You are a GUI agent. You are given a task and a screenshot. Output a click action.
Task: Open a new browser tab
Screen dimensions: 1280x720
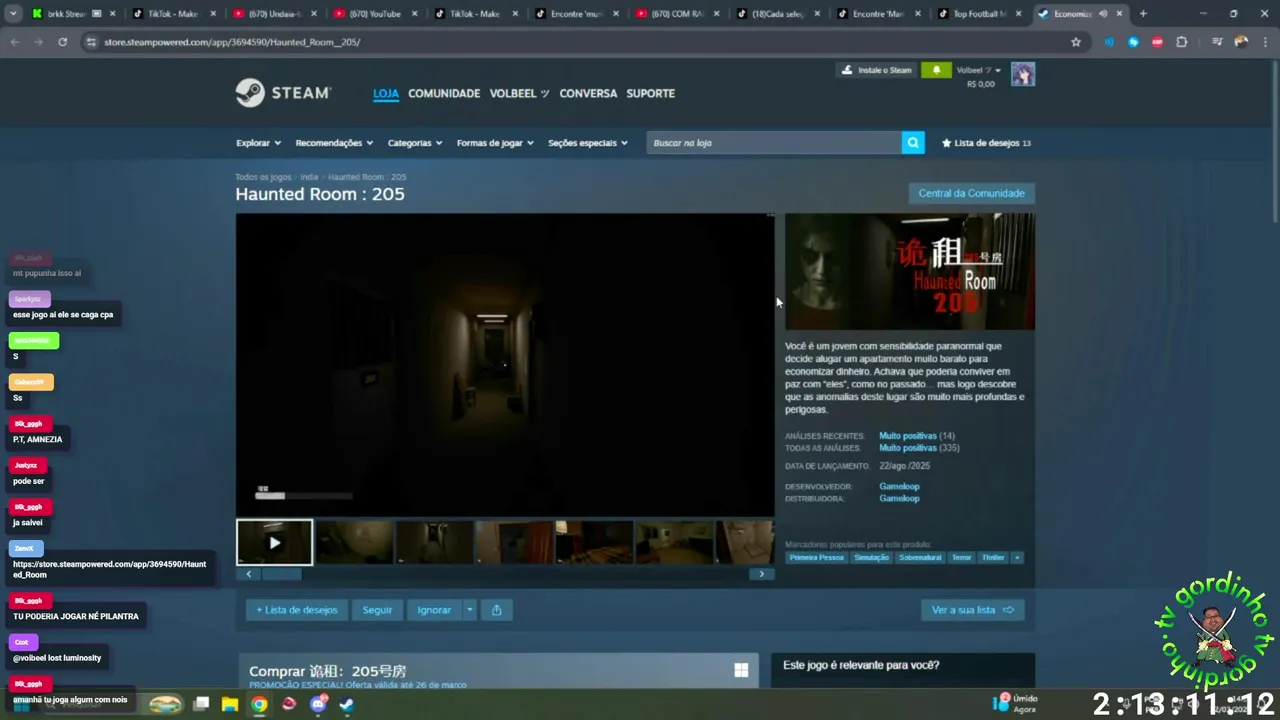coord(1143,14)
